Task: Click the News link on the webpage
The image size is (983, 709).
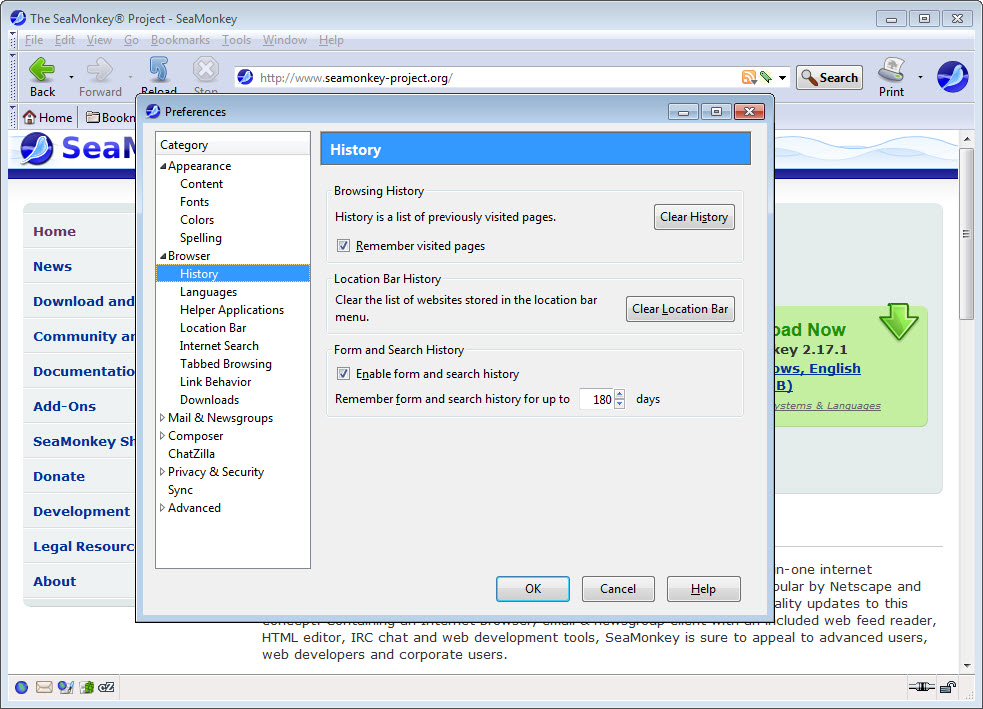Action: pyautogui.click(x=53, y=266)
